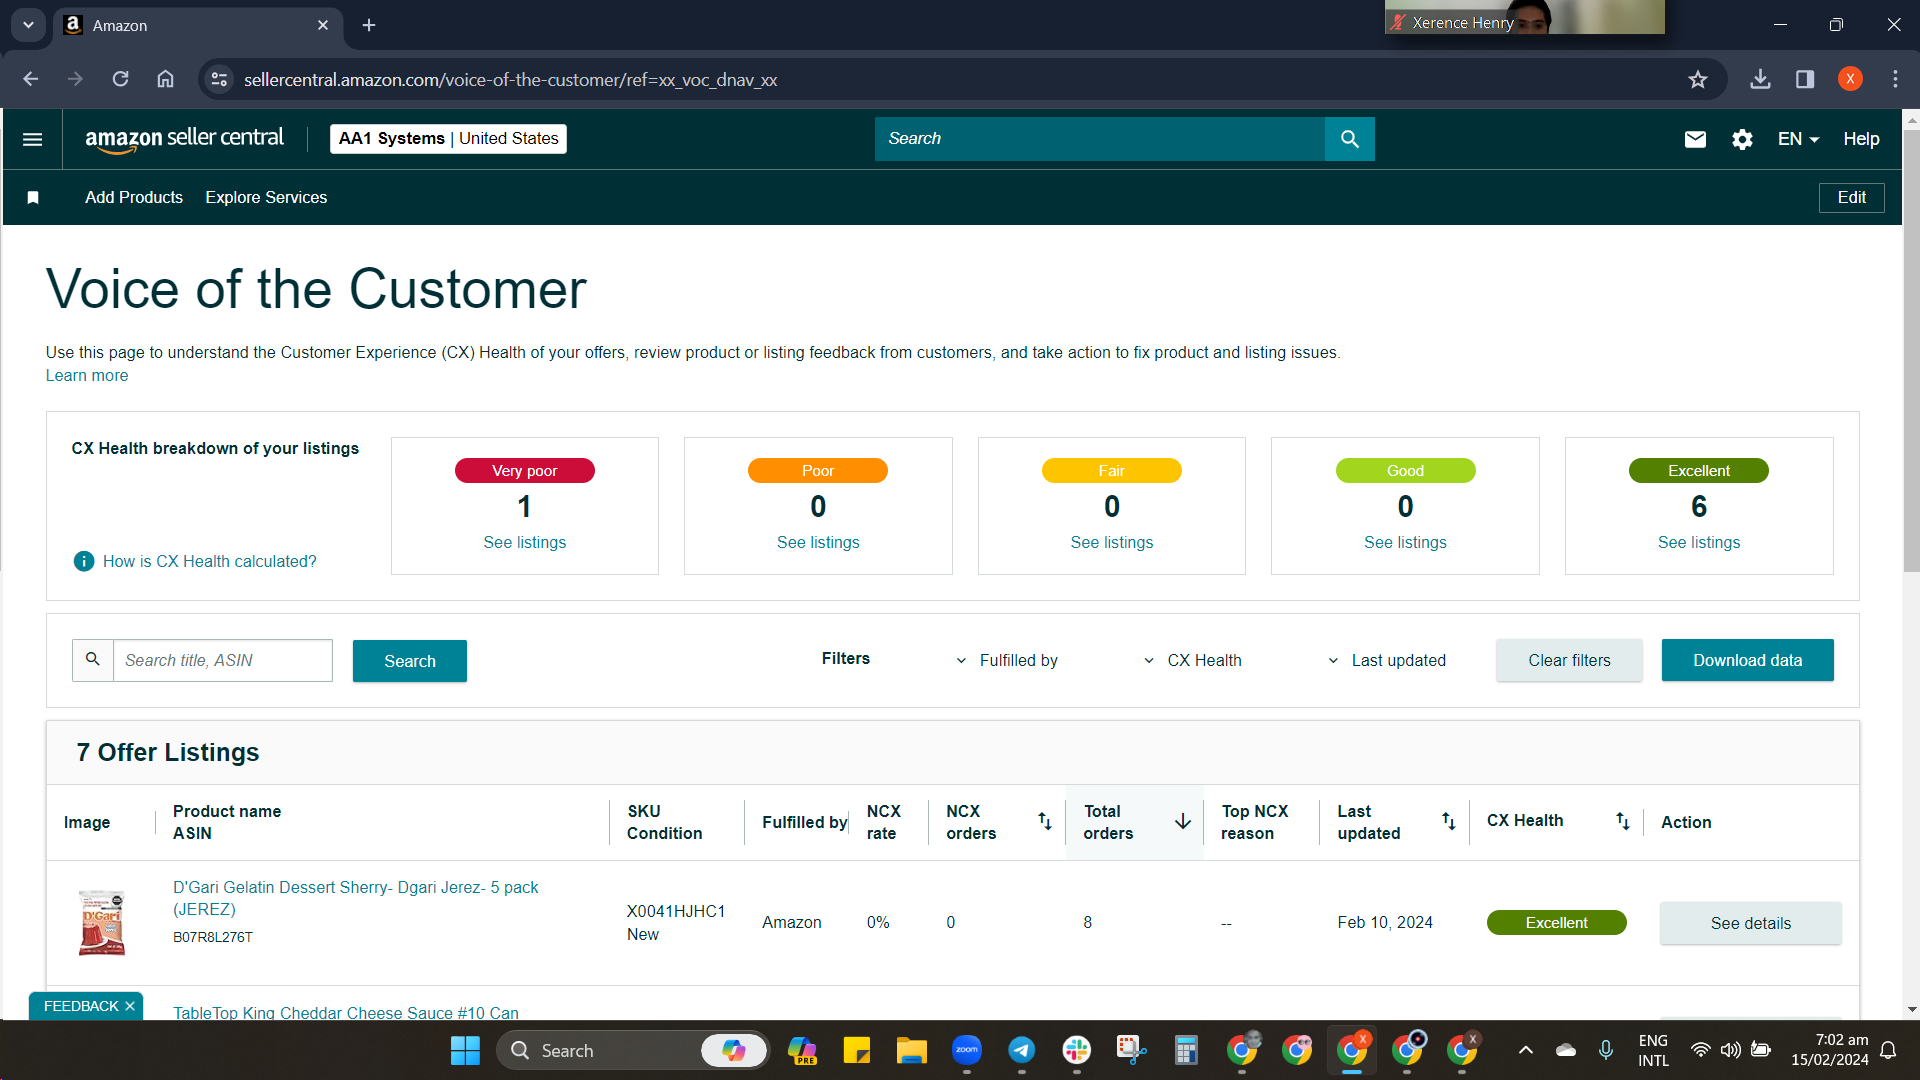Open the Chrome profile avatar
The width and height of the screenshot is (1920, 1080).
[1850, 79]
